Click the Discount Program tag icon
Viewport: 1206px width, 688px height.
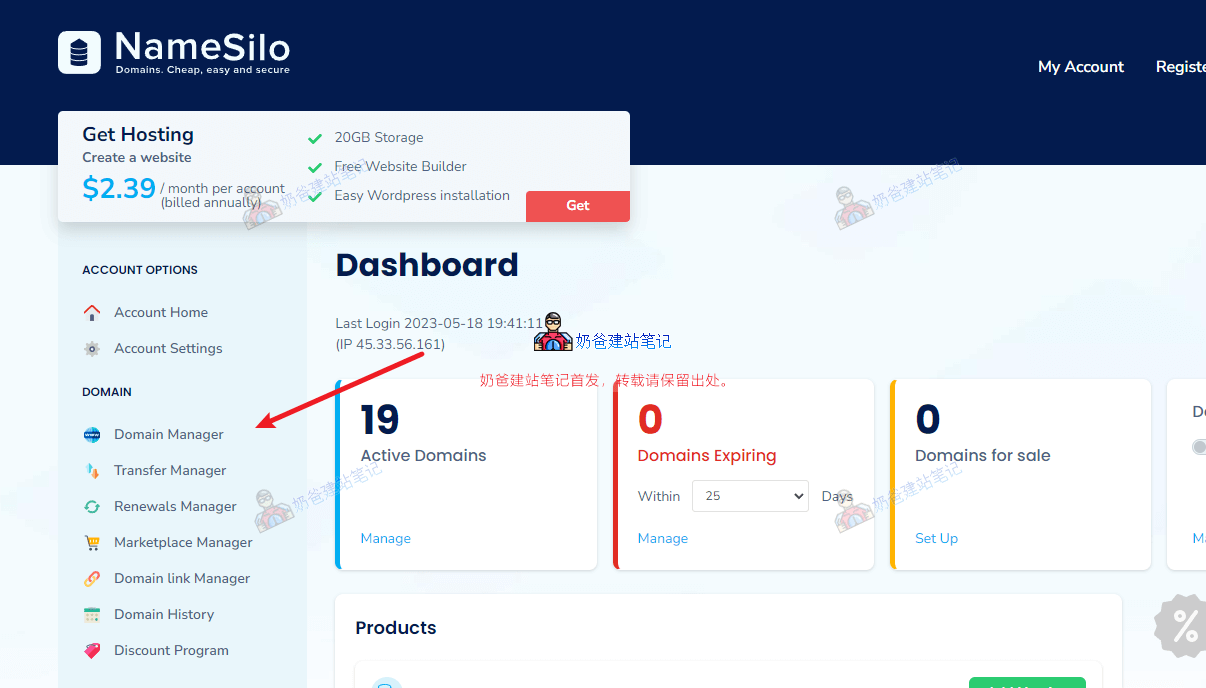[92, 651]
